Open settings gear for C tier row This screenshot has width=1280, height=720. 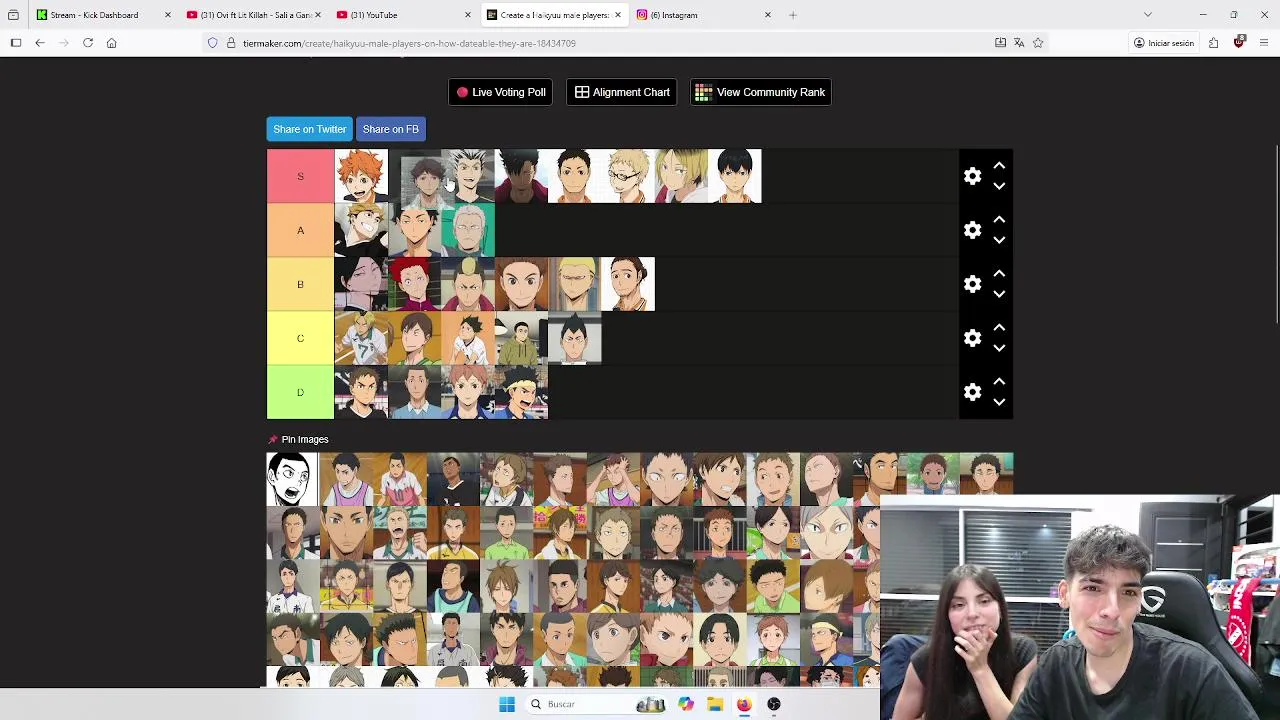coord(972,338)
